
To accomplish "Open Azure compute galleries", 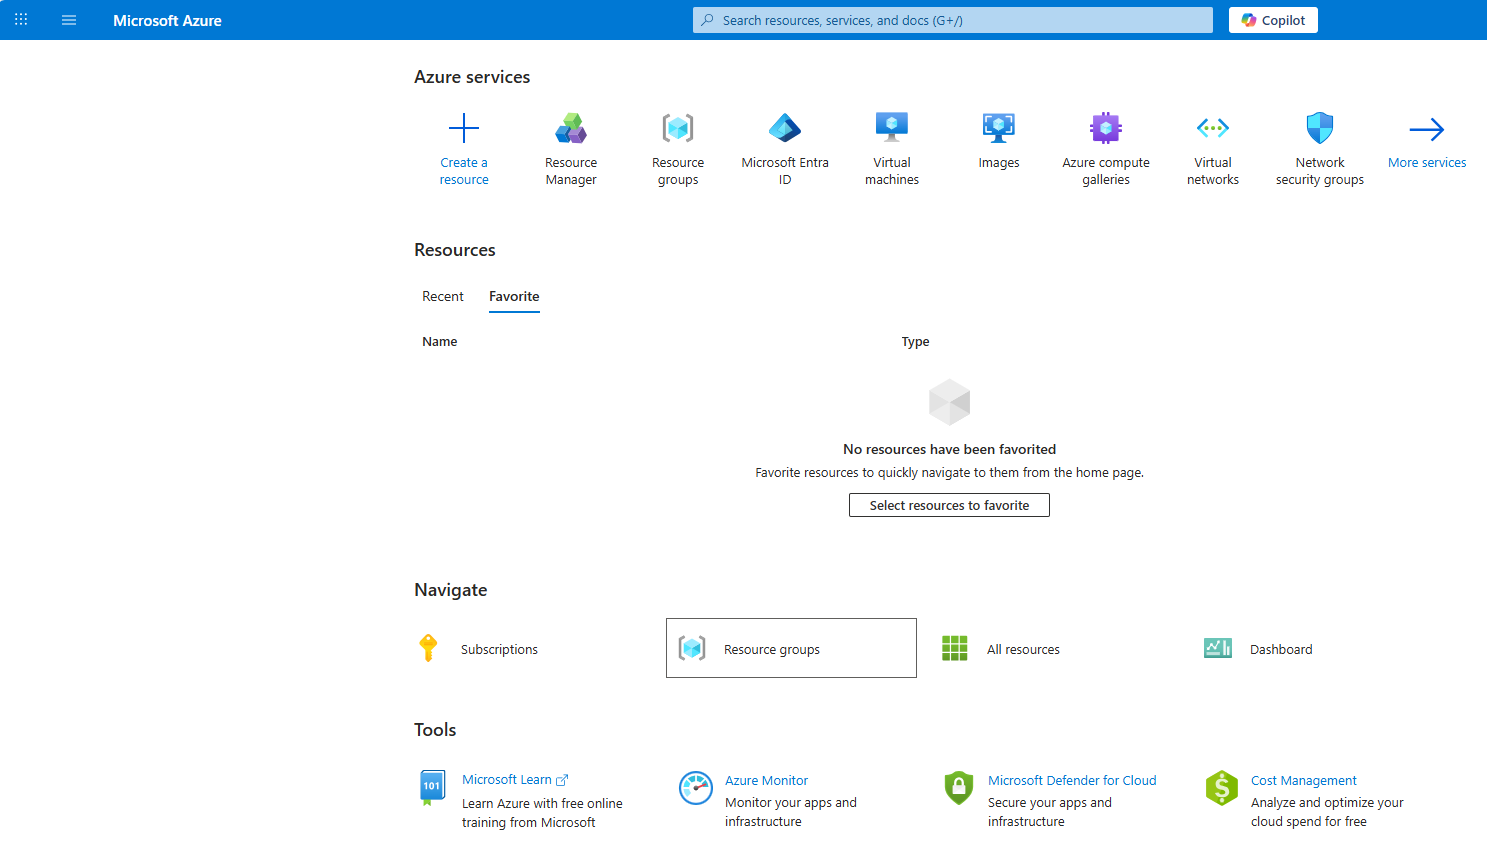I will pos(1105,128).
